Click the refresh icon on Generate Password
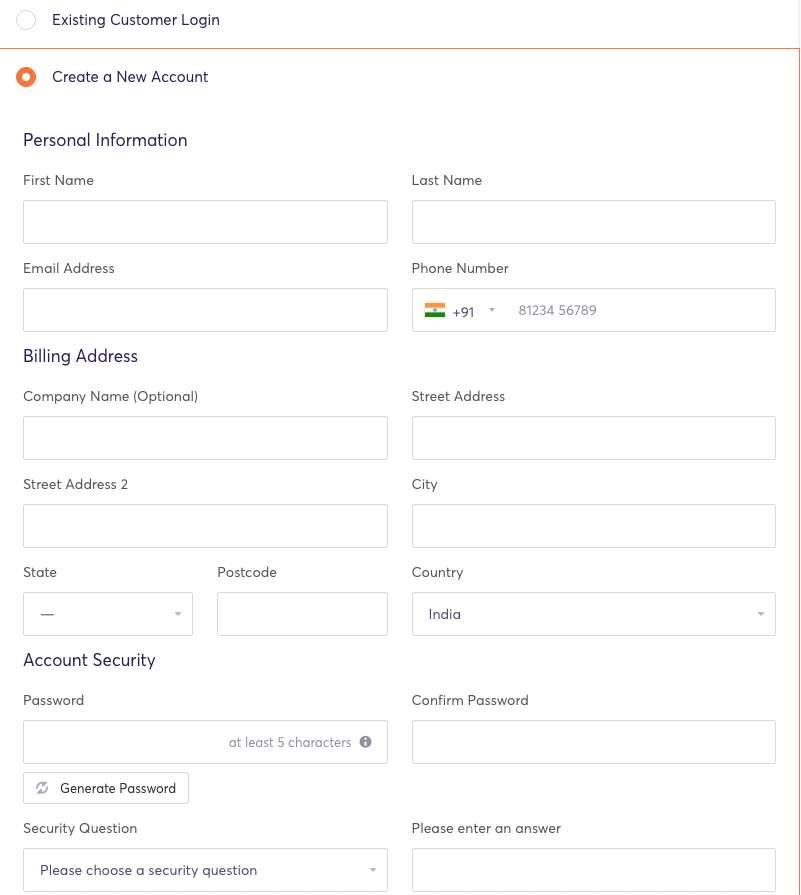 41,788
